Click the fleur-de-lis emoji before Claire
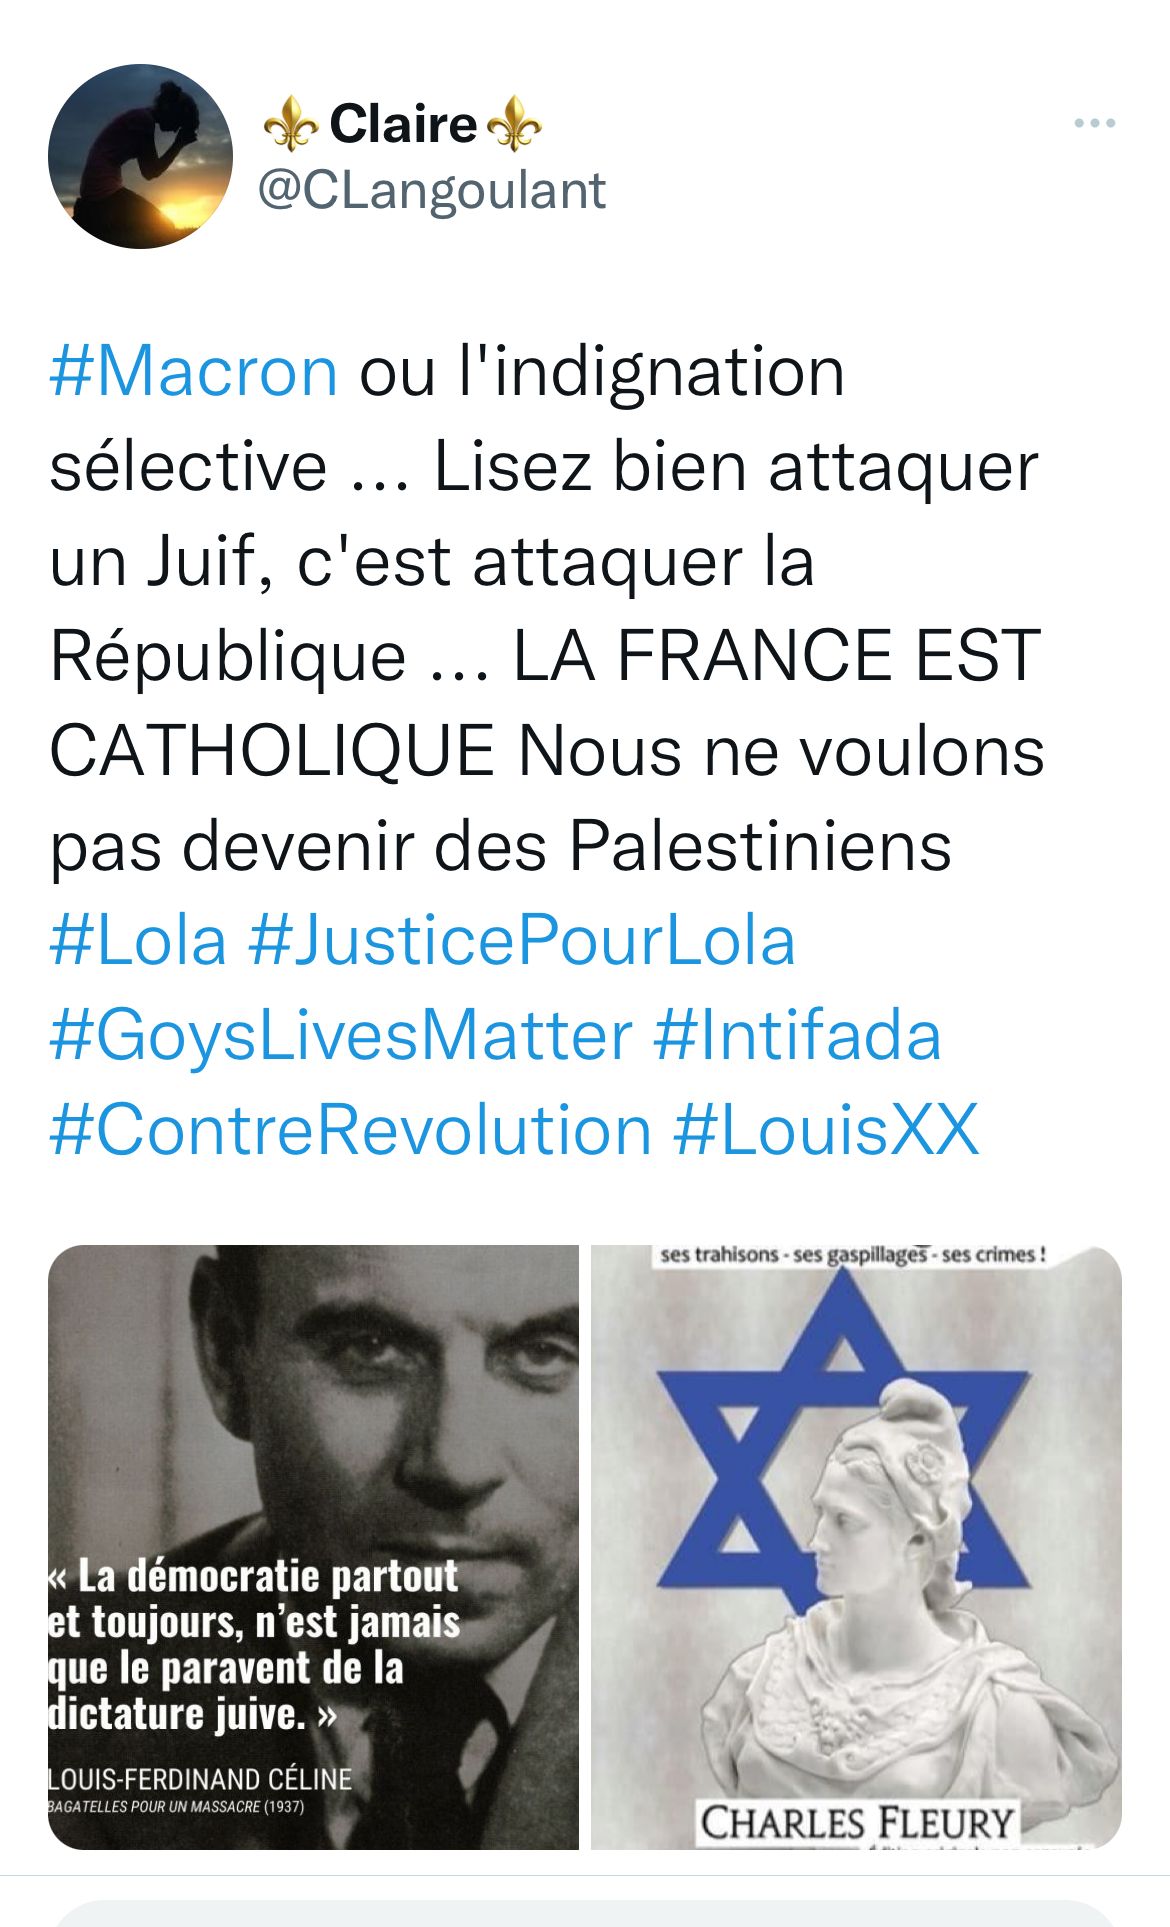This screenshot has width=1170, height=1927. (x=291, y=124)
